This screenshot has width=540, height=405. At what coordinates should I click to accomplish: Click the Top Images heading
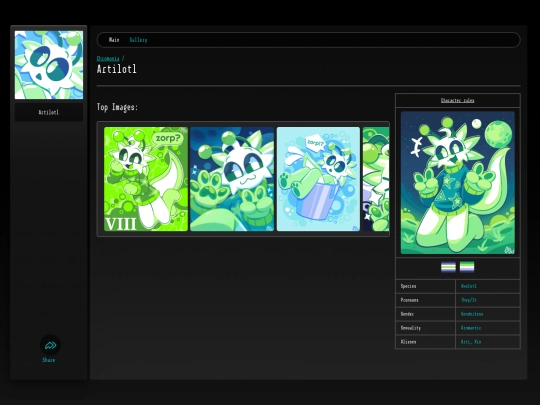pos(117,107)
